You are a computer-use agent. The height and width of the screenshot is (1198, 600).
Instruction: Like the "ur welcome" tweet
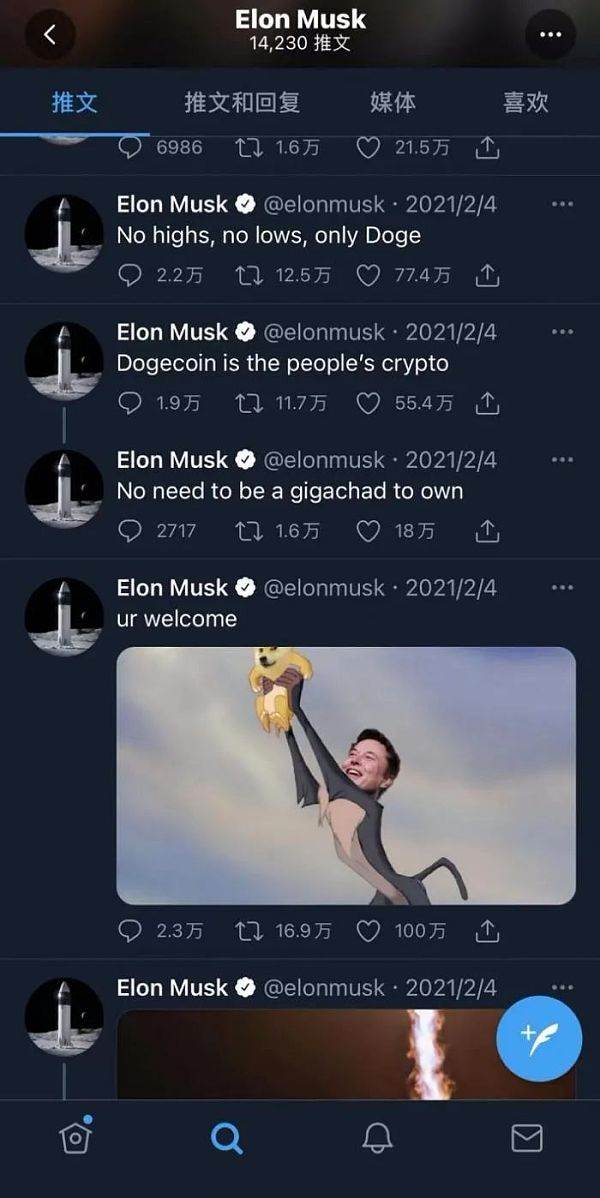(368, 931)
